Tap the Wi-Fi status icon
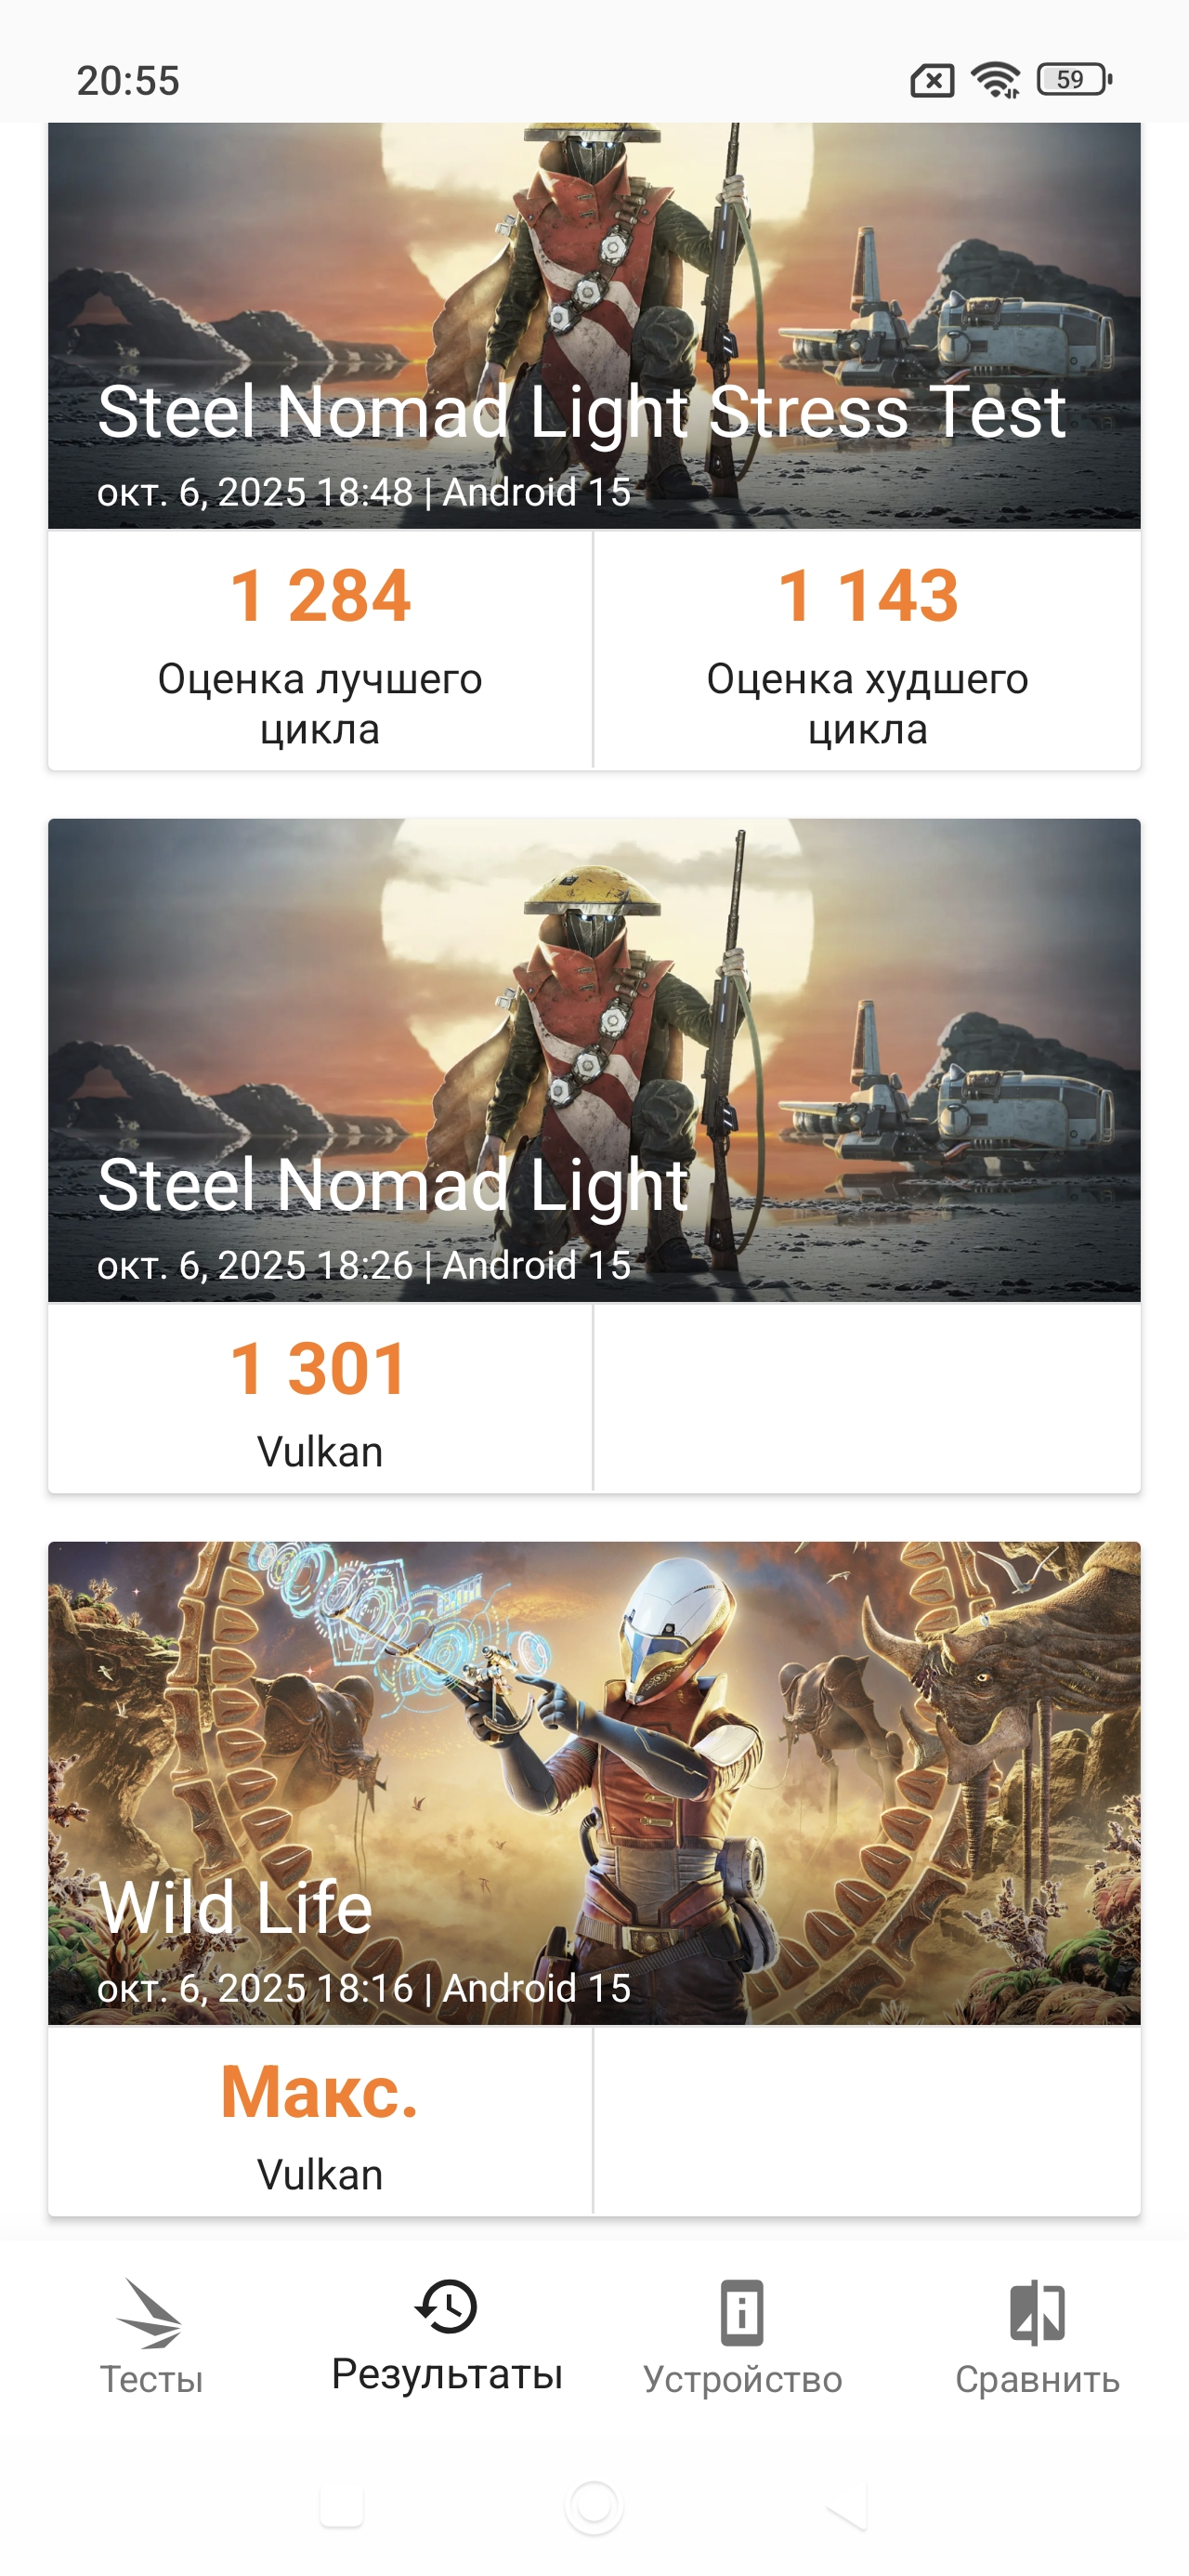 click(996, 80)
